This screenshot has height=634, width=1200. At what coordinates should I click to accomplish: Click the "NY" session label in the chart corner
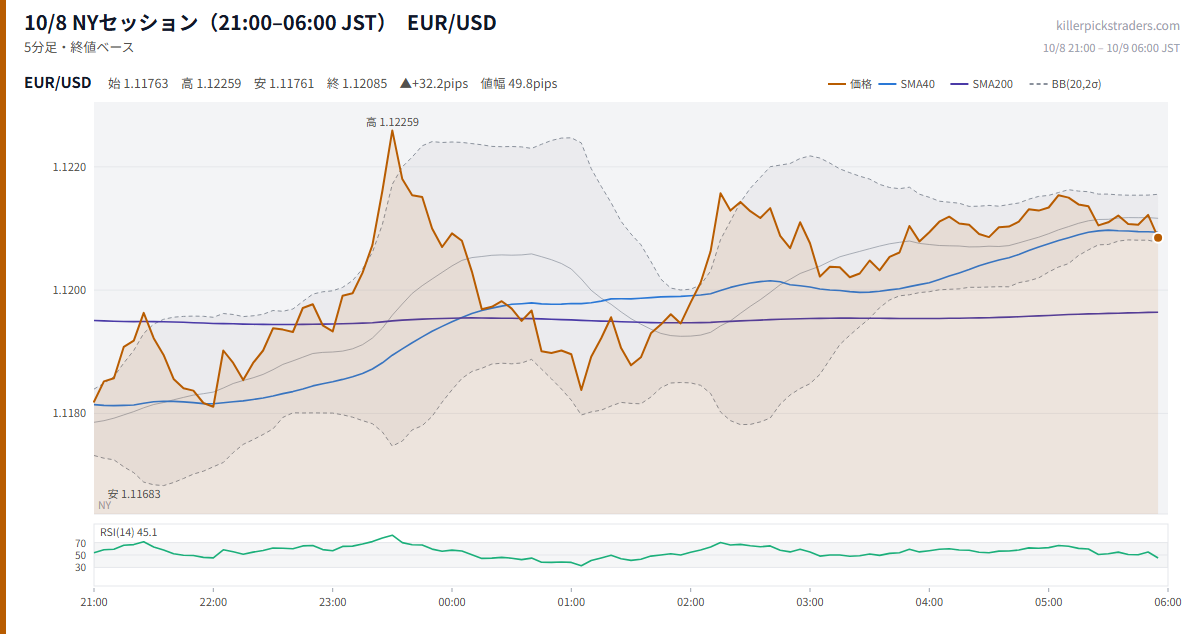tap(105, 506)
